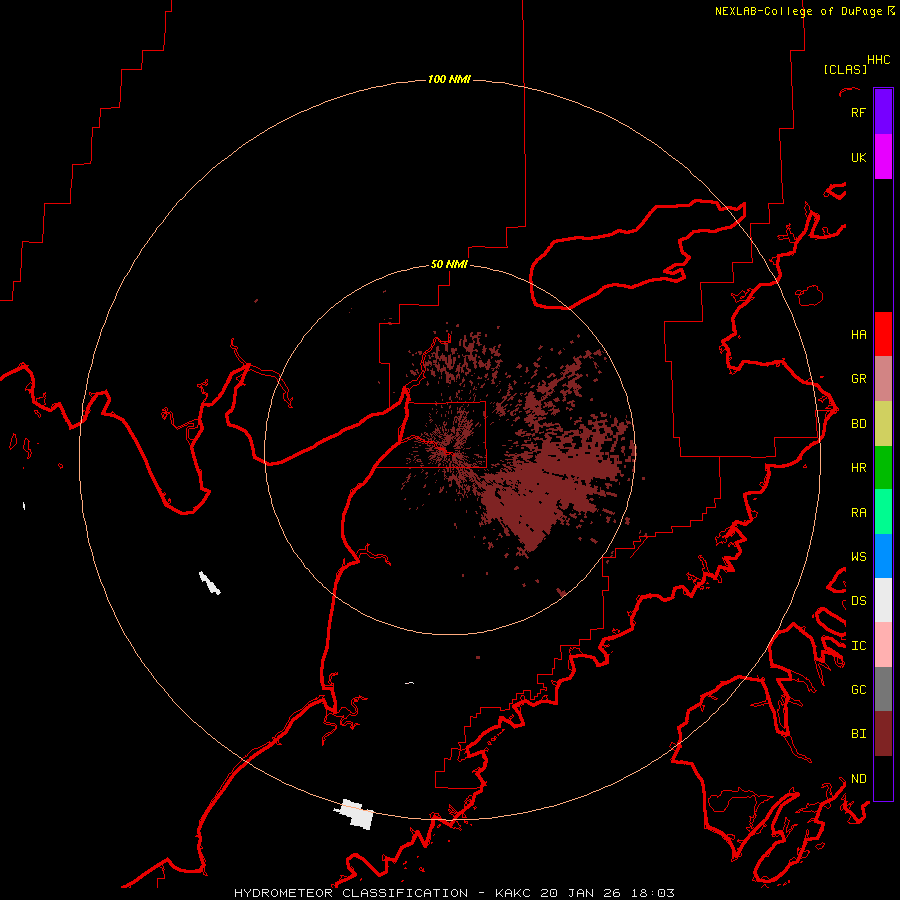Select the BD yellow legend block

tap(883, 424)
